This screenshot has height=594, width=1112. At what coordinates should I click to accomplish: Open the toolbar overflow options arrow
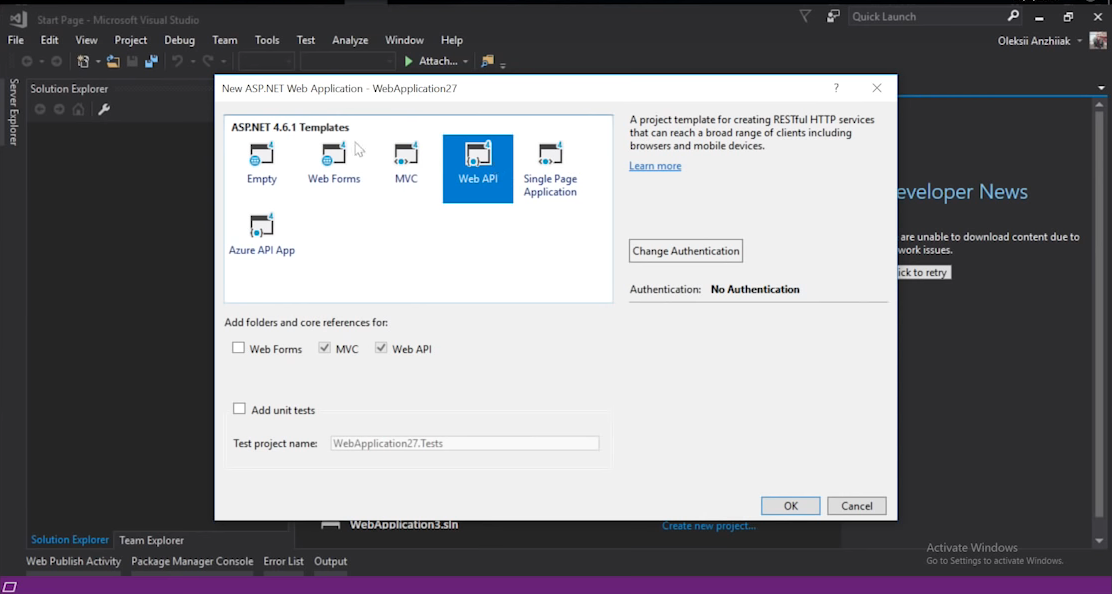(503, 65)
